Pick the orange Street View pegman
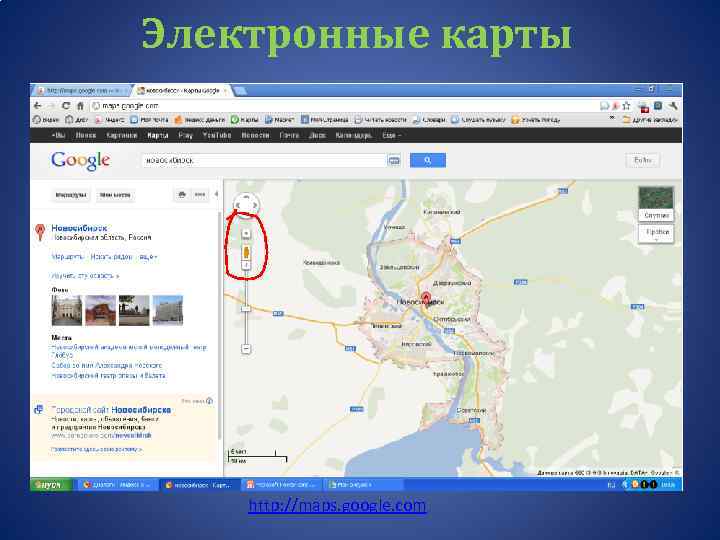720x540 pixels. 246,252
